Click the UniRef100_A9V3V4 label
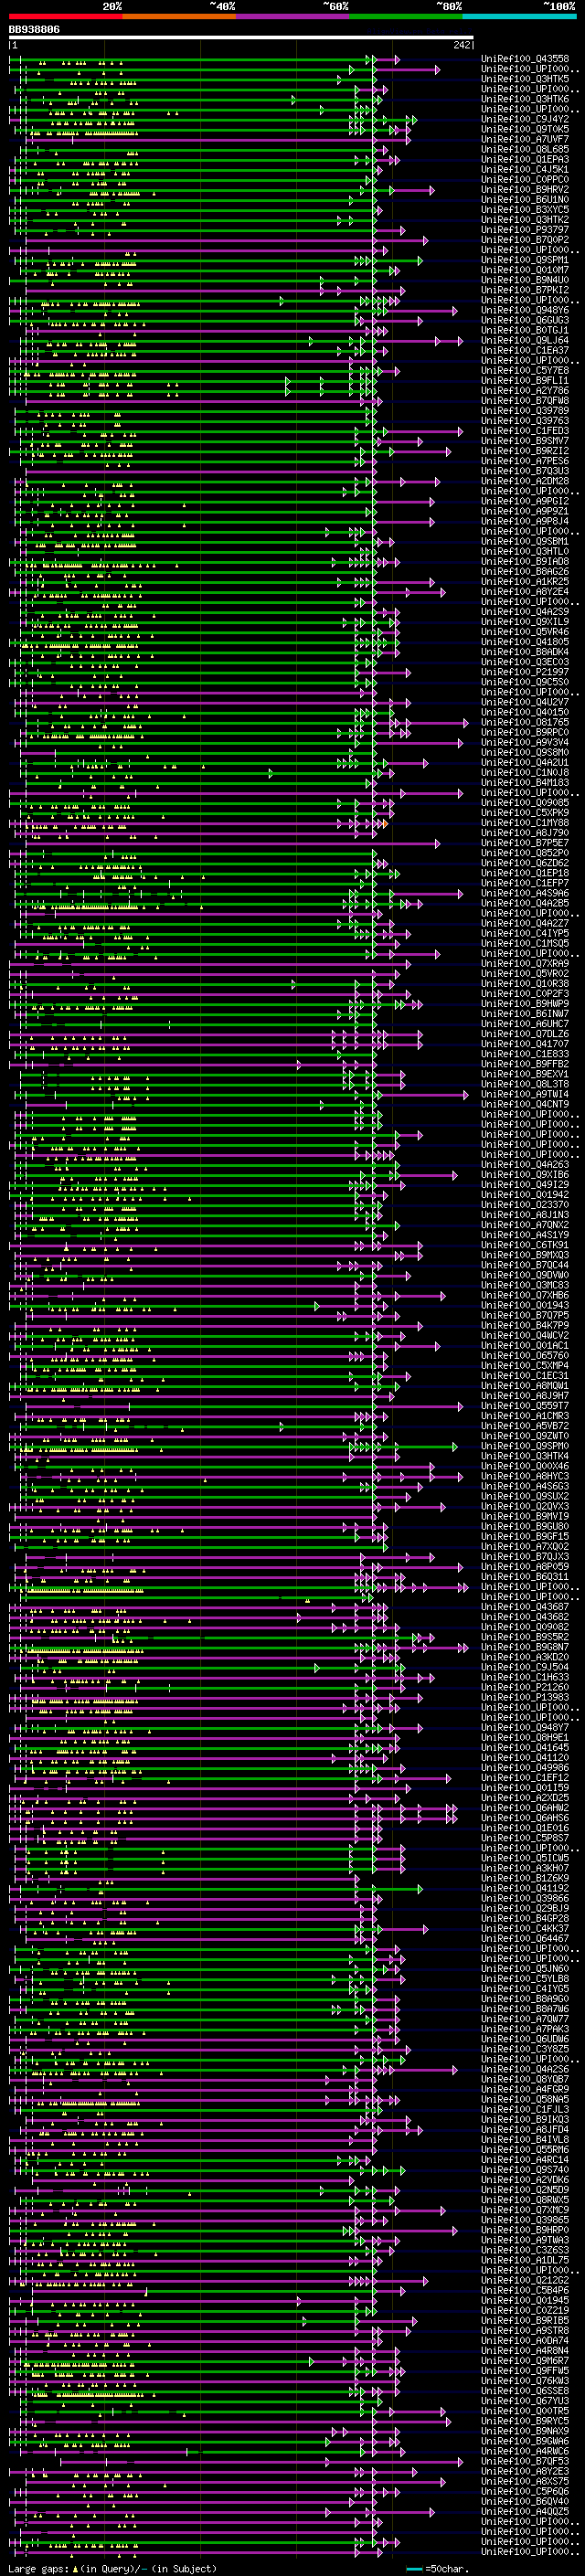 pyautogui.click(x=524, y=742)
